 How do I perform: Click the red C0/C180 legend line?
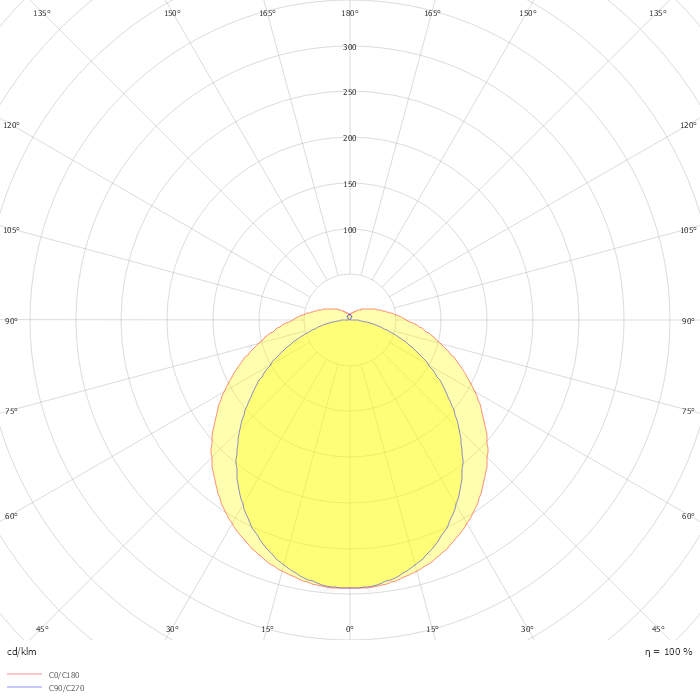point(25,674)
